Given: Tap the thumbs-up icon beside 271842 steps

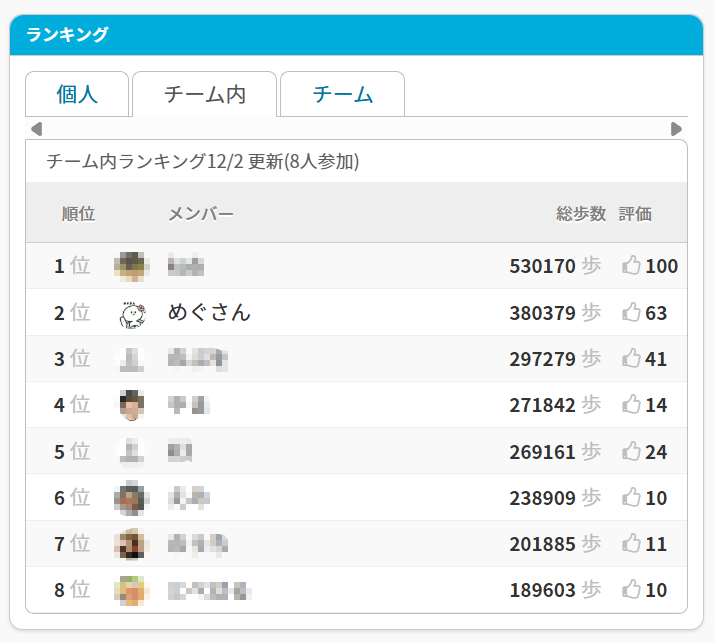Looking at the screenshot, I should tap(631, 405).
